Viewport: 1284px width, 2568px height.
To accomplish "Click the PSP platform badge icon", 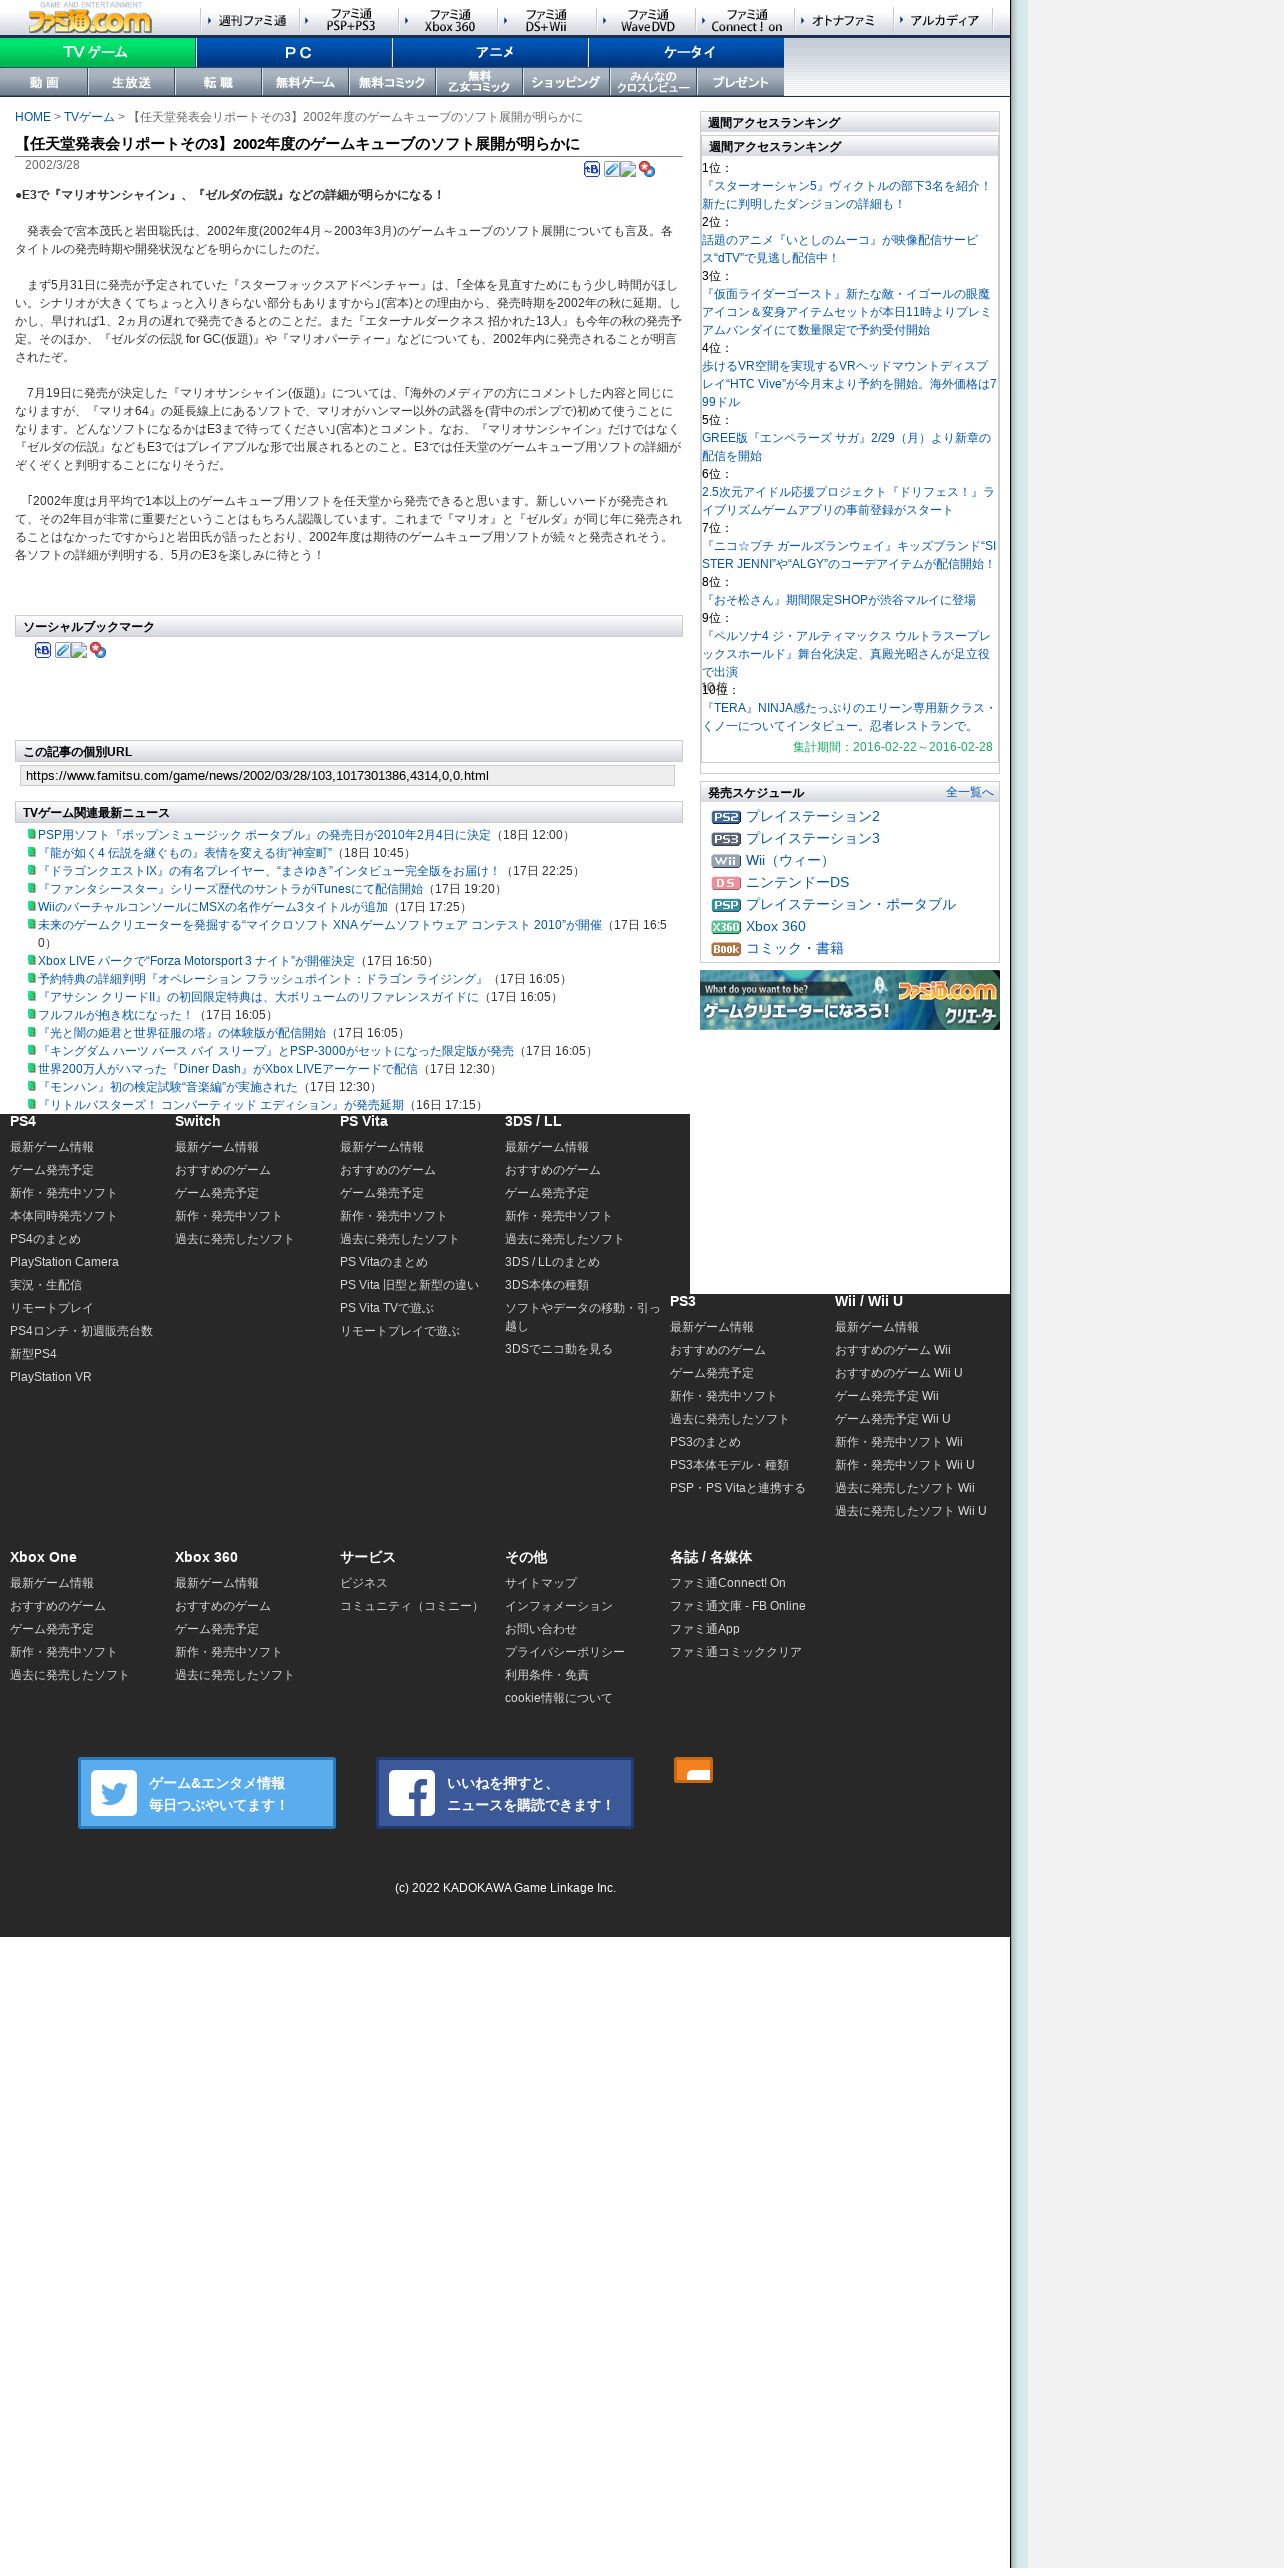I will click(726, 905).
